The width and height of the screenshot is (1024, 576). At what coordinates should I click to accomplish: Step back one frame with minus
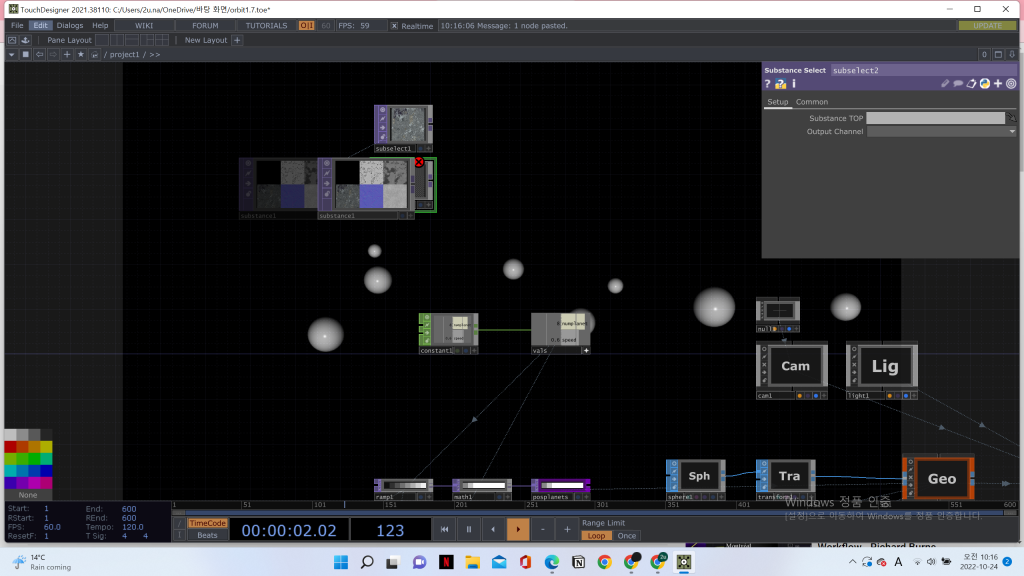click(543, 529)
